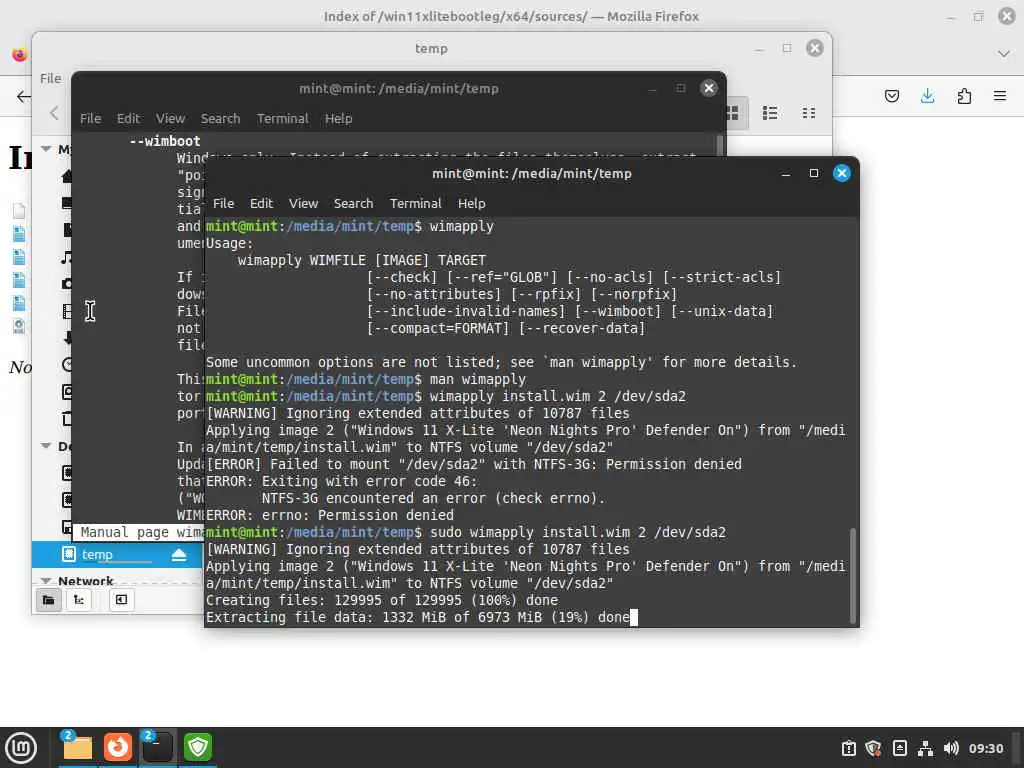Open green shield app in taskbar
This screenshot has height=768, width=1024.
[x=198, y=747]
